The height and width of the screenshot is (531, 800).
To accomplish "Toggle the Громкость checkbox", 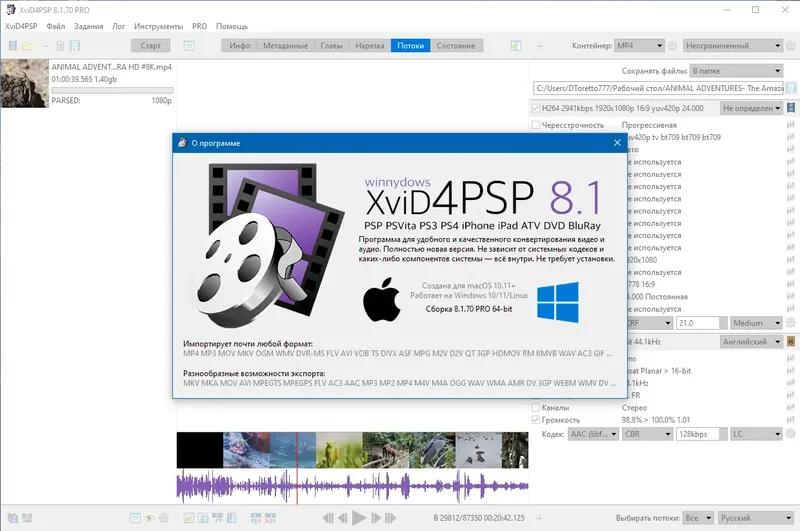I will 535,420.
